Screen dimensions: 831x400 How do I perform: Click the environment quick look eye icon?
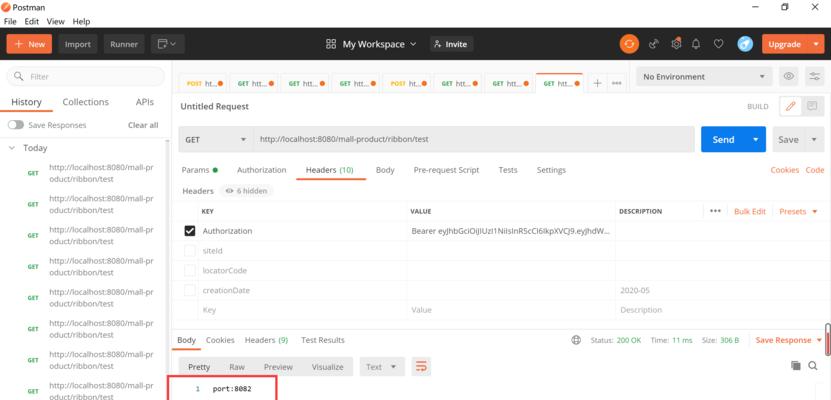(x=789, y=76)
